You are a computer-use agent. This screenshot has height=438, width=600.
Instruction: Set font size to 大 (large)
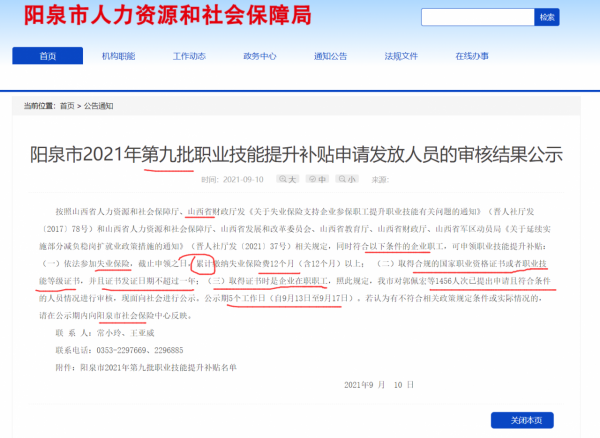click(287, 179)
